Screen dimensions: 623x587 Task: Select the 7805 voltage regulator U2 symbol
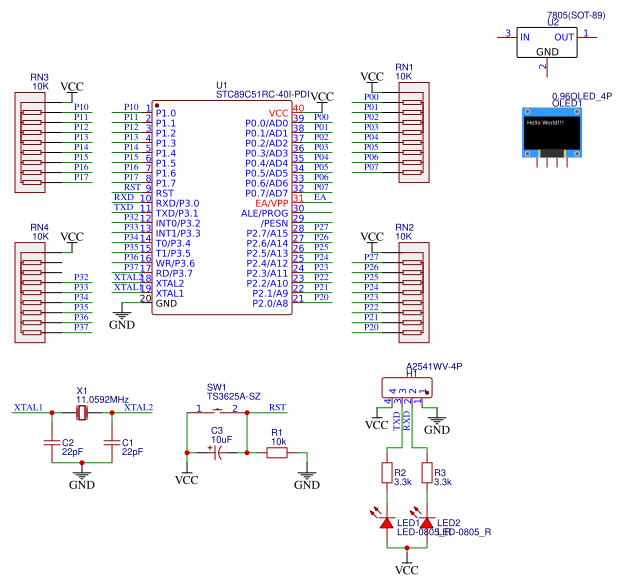pos(548,43)
